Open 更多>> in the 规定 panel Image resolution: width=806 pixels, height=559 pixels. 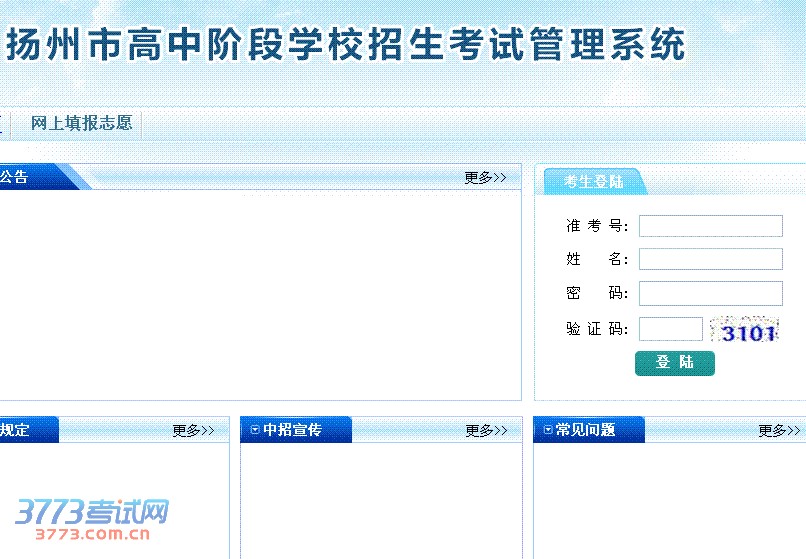tap(193, 431)
